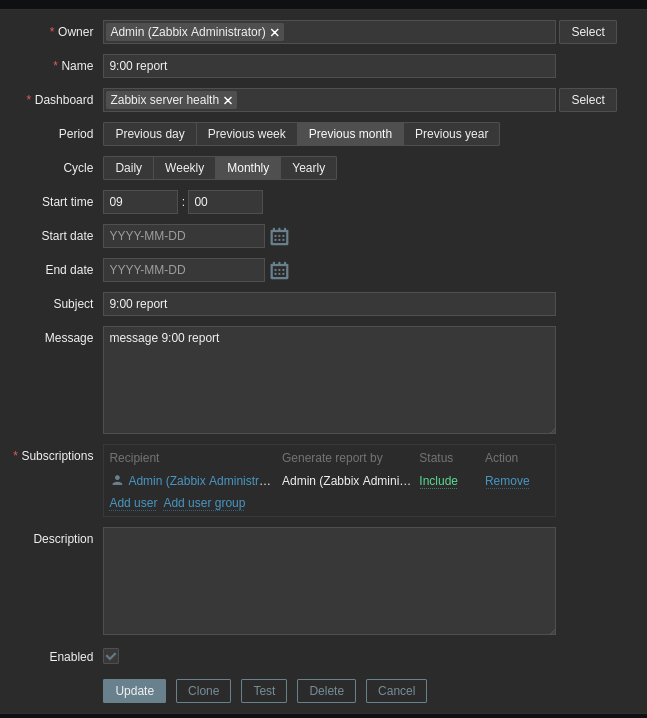Remove Admin from the Owner field
647x718 pixels.
point(275,33)
